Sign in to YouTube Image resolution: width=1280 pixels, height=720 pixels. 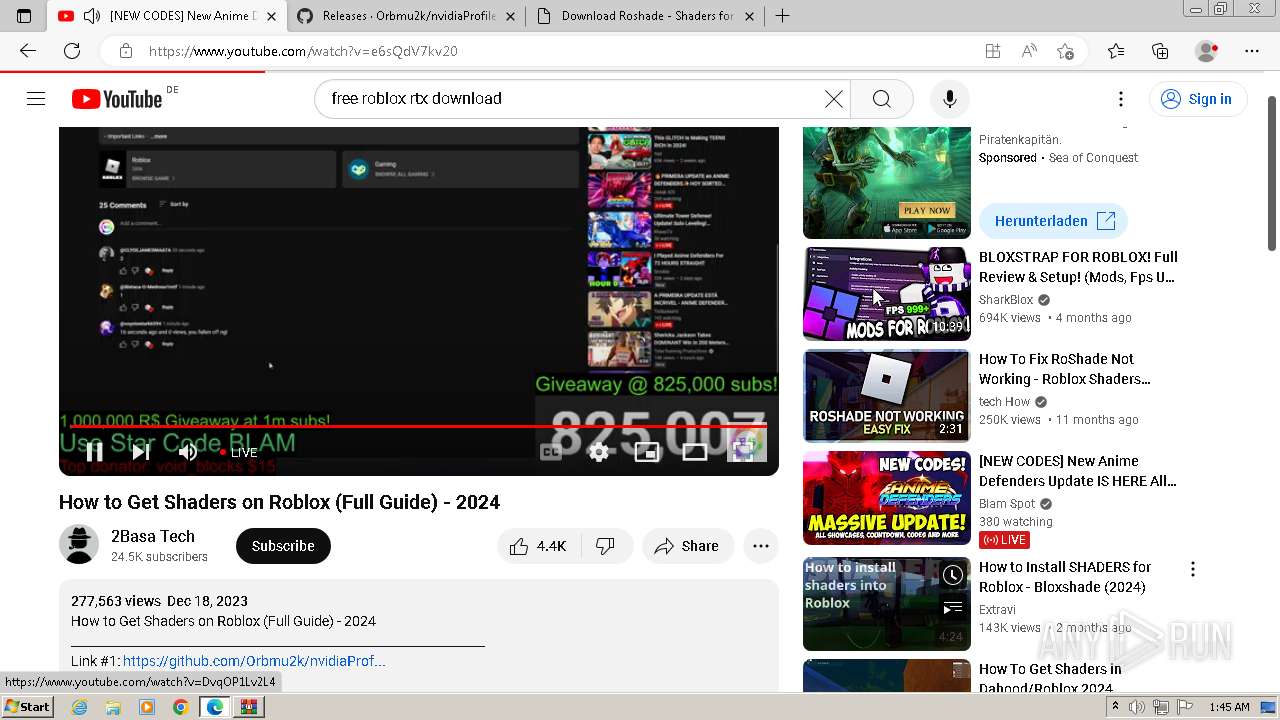1197,98
